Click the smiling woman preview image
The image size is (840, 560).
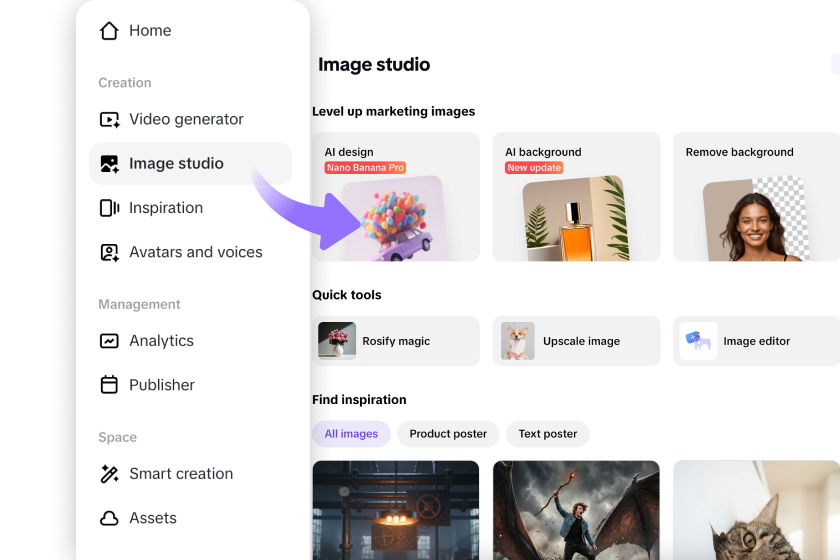pos(756,219)
